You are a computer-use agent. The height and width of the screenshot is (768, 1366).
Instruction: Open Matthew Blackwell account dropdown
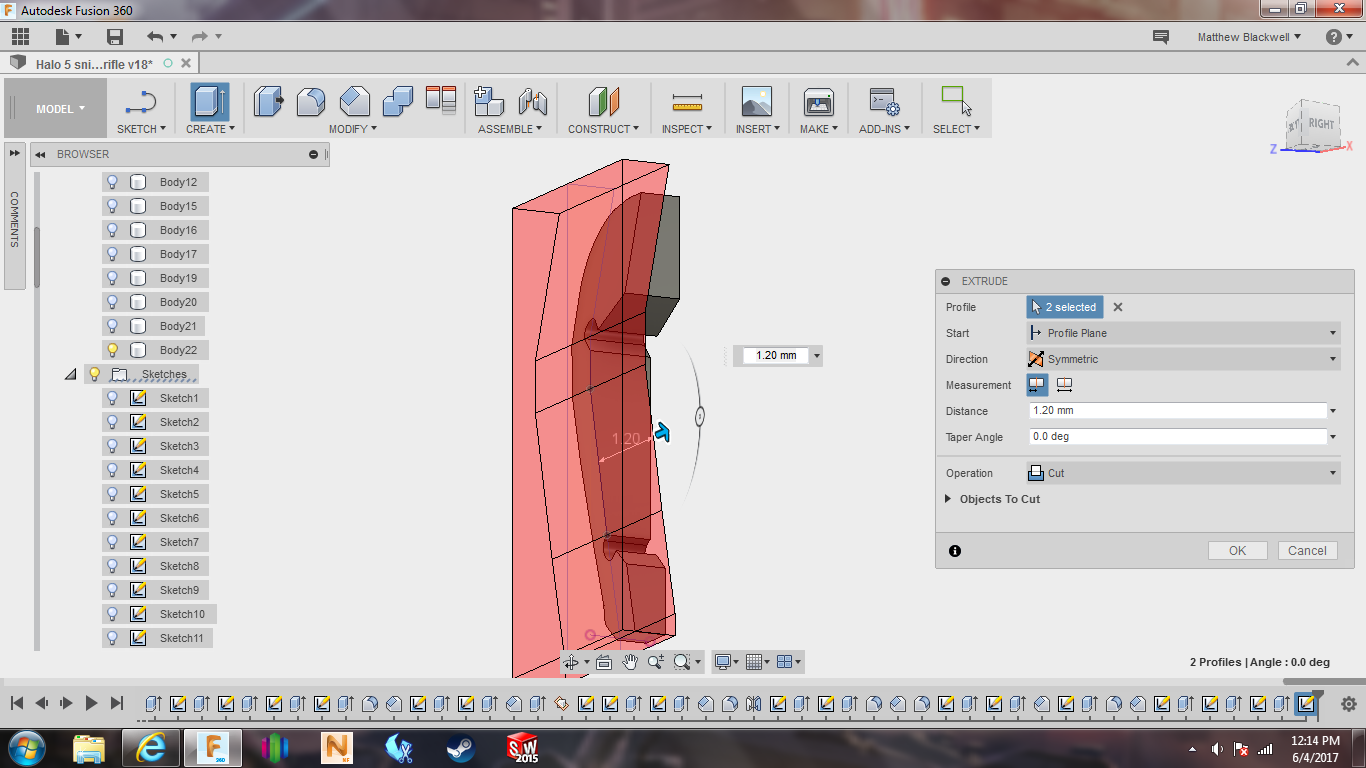point(1250,37)
